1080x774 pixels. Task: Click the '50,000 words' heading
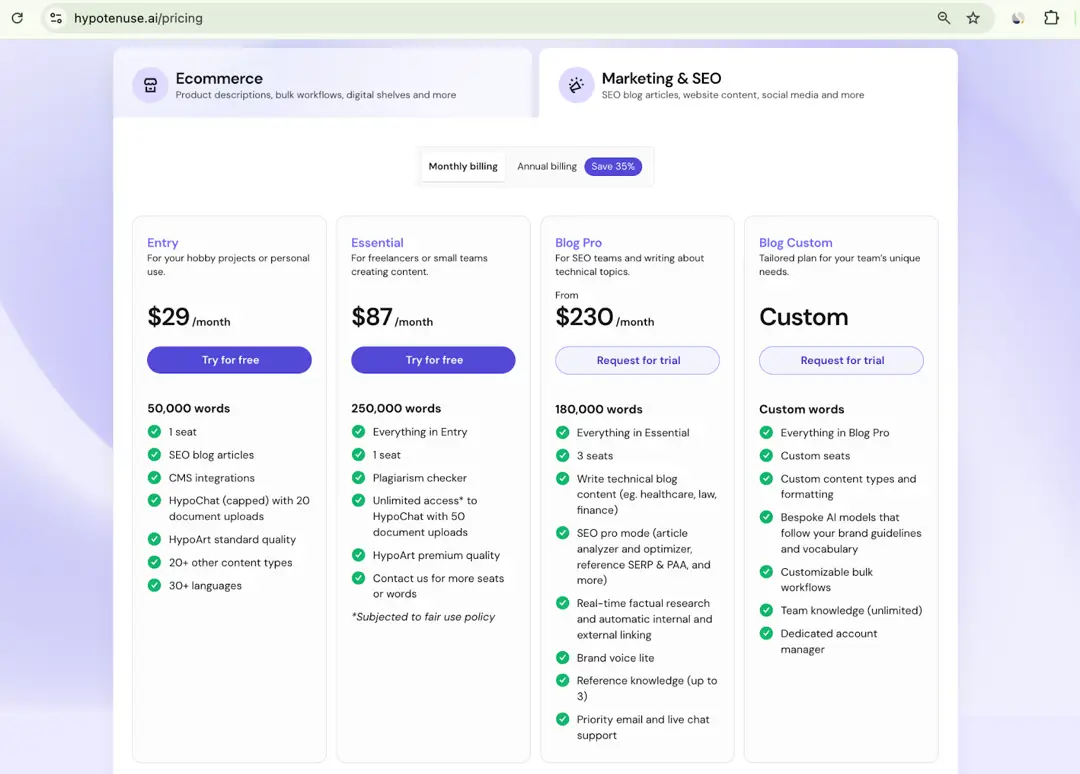point(189,408)
